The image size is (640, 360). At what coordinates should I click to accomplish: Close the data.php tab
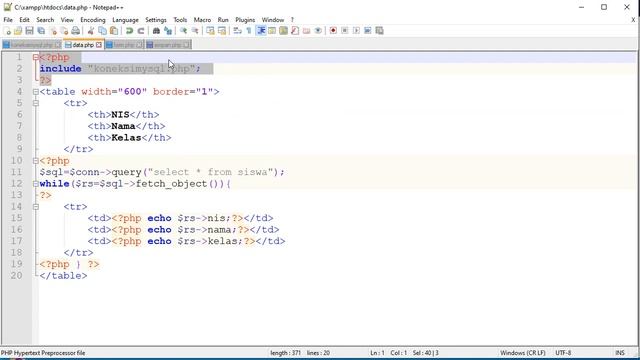(x=99, y=45)
